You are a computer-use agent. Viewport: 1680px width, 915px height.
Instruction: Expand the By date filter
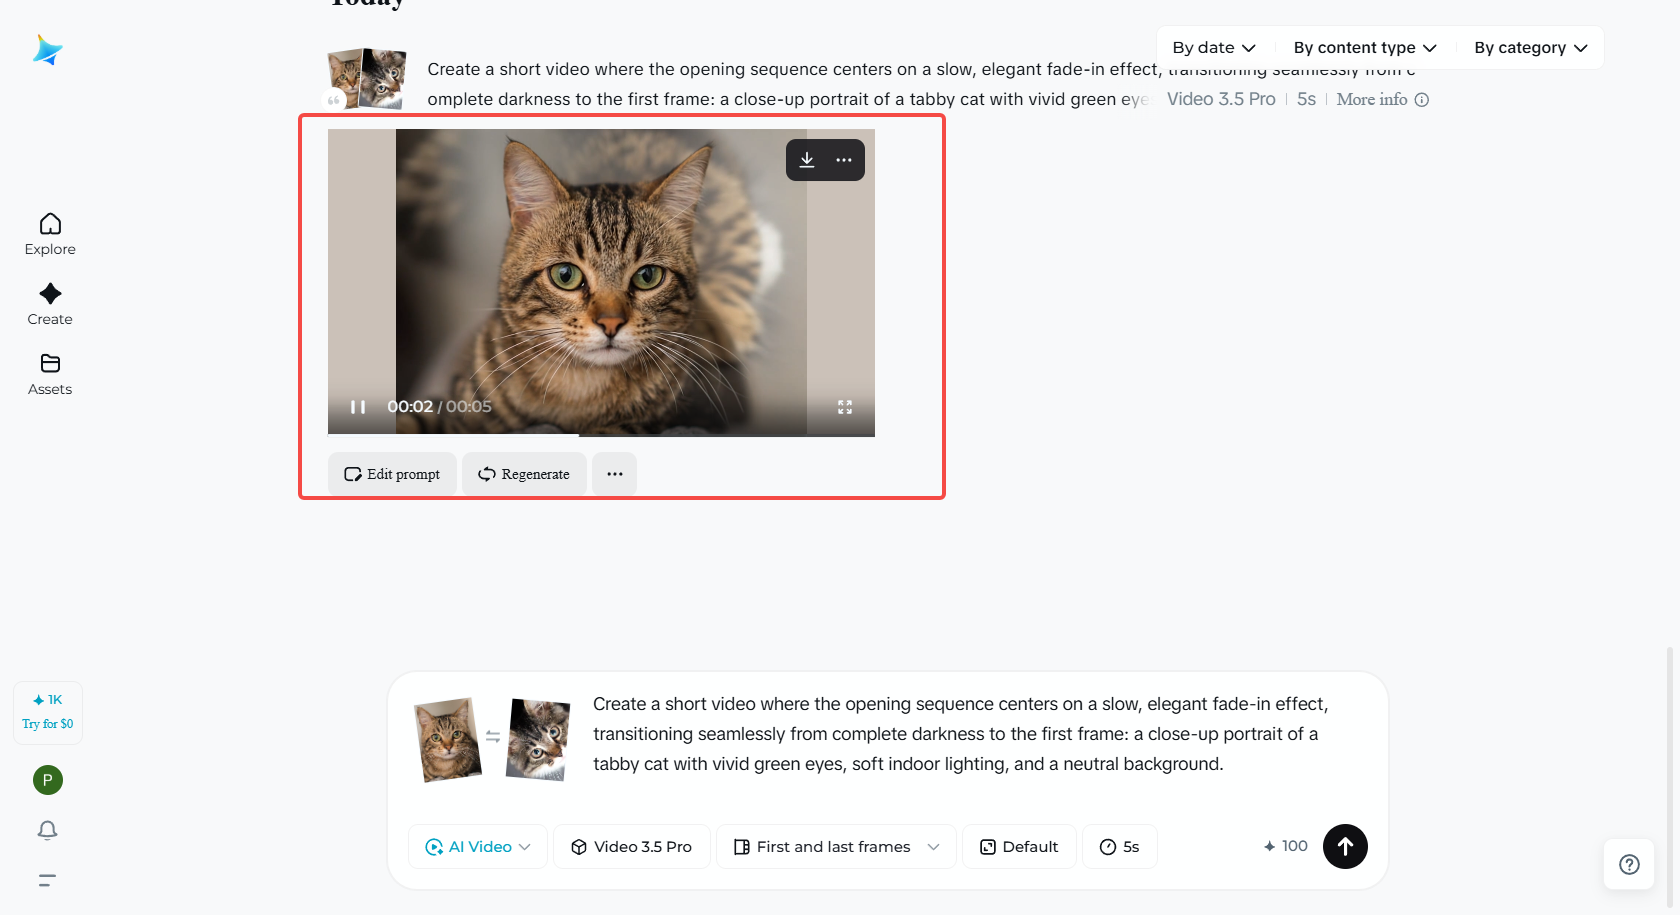point(1214,48)
